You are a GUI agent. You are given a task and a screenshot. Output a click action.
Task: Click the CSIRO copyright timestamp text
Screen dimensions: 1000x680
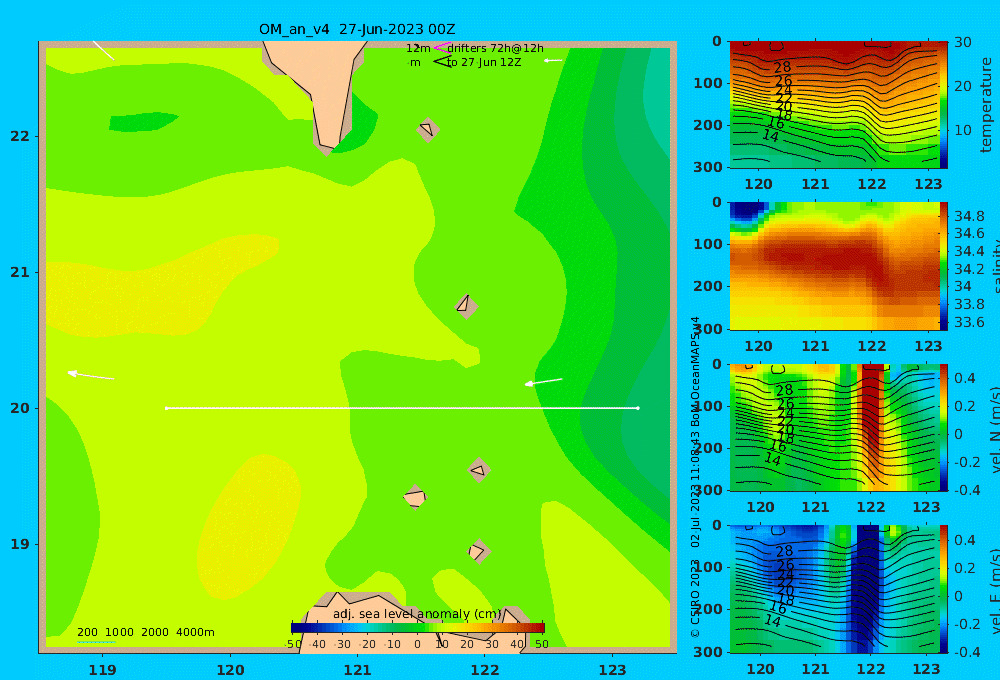tap(696, 477)
